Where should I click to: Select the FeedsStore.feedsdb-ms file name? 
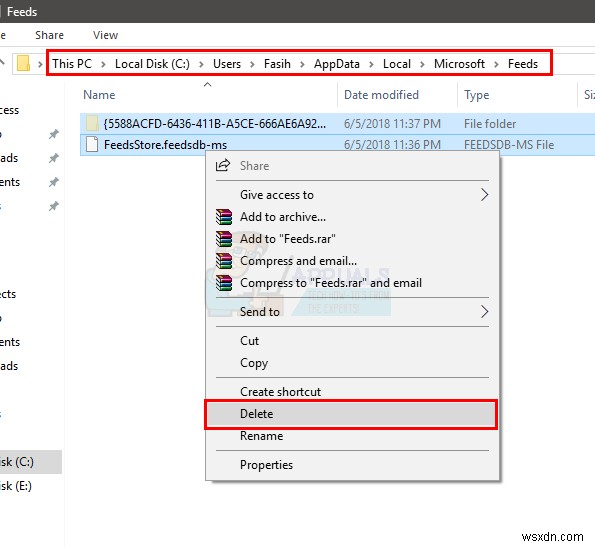(x=165, y=145)
